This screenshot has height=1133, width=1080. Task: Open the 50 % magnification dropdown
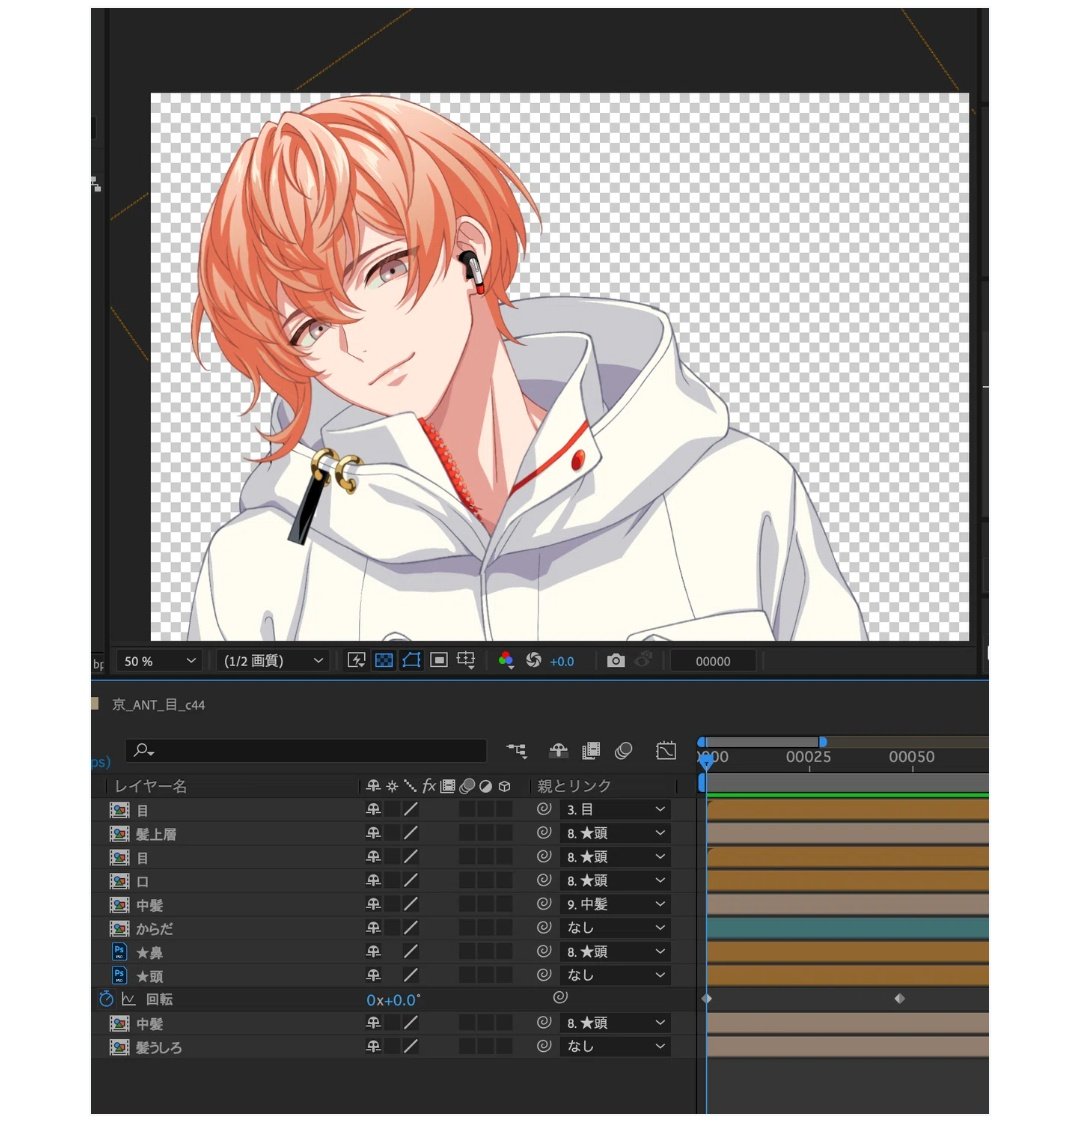[159, 660]
